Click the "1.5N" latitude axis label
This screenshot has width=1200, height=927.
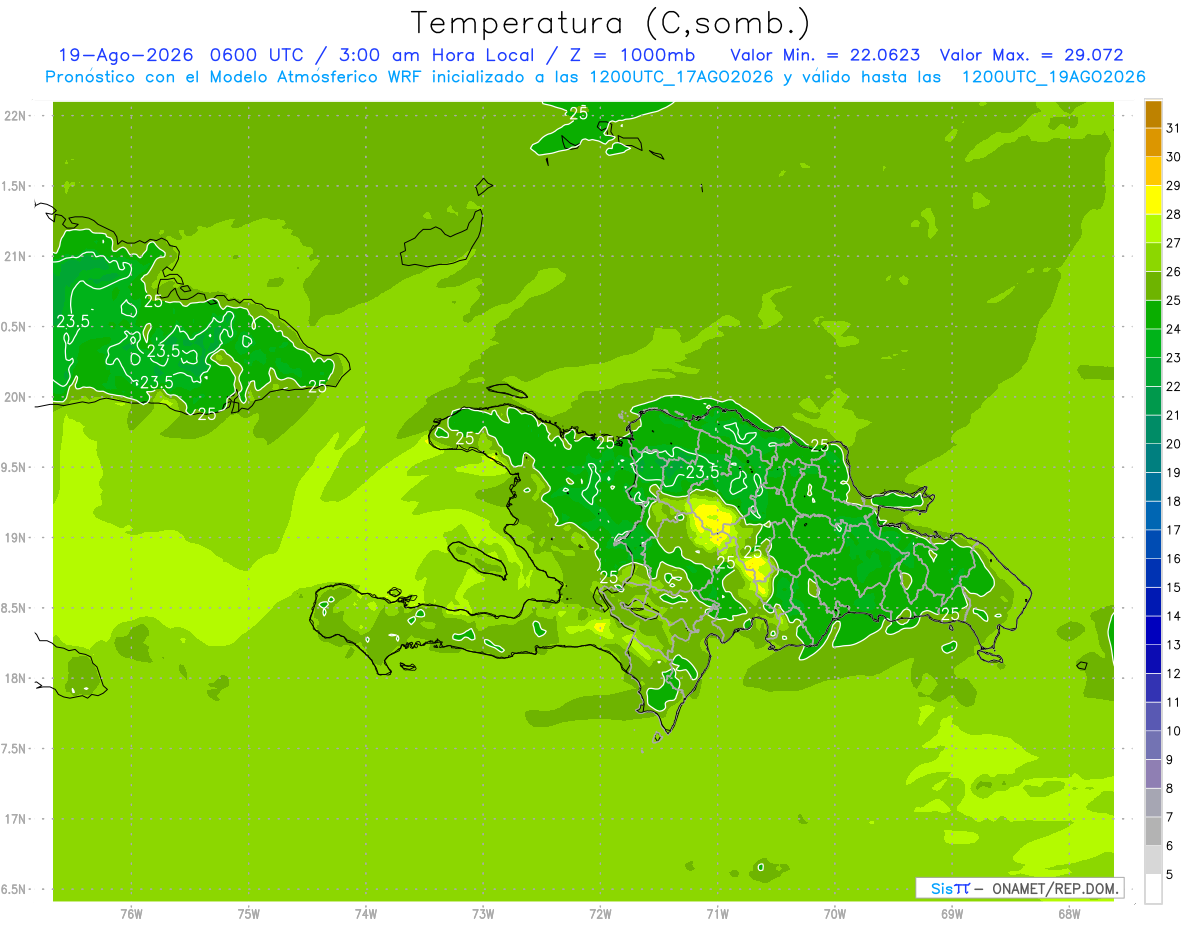pos(14,187)
